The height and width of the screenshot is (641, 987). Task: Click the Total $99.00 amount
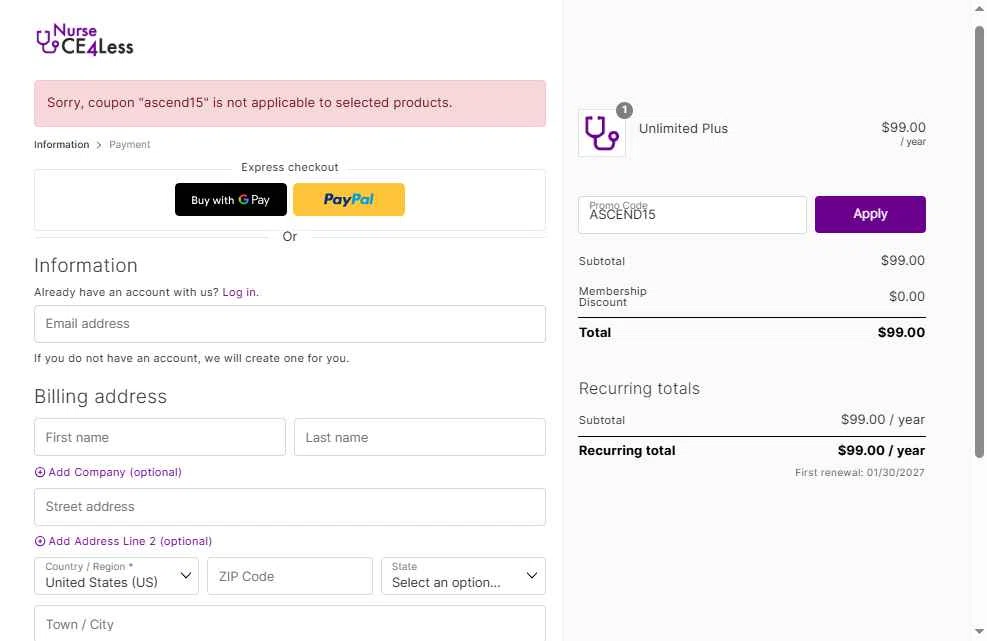(901, 332)
